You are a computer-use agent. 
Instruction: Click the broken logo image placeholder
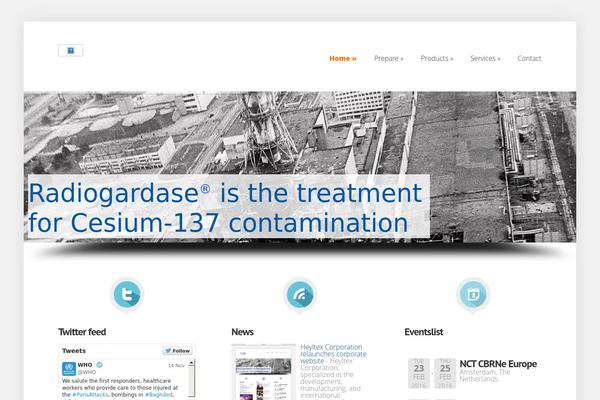tap(70, 51)
